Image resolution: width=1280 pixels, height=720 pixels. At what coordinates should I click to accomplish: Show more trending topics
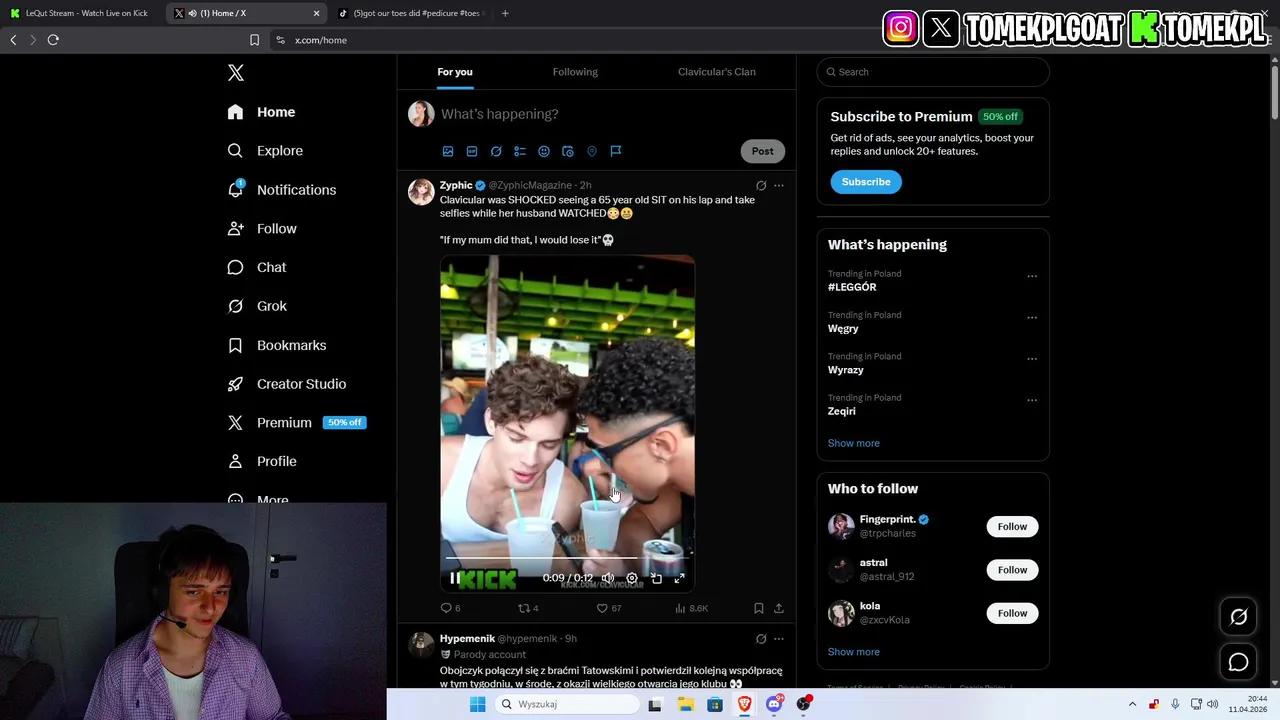click(x=854, y=443)
